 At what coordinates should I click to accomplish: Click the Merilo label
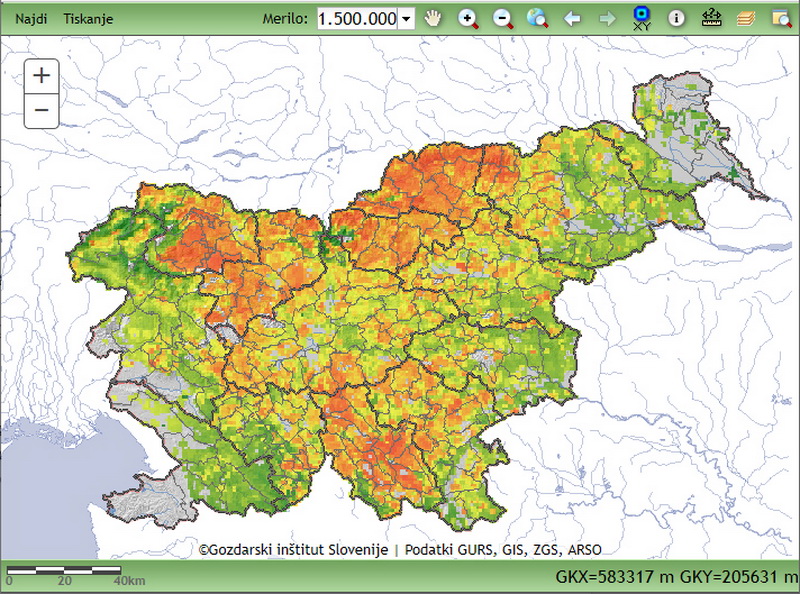tap(285, 19)
